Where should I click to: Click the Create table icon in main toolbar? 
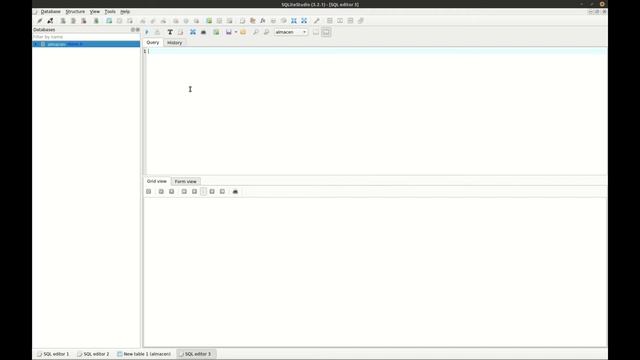[109, 21]
